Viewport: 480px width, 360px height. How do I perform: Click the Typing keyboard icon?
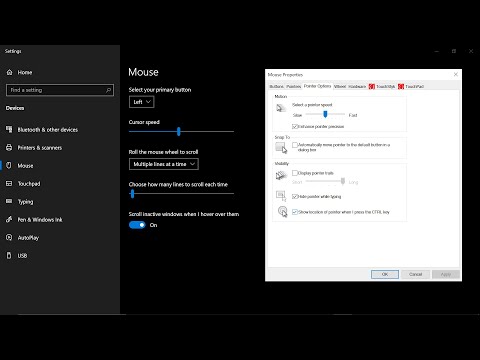9,201
